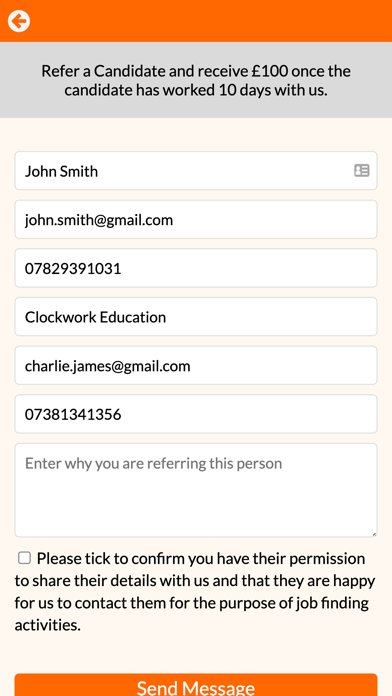Select the john.smith@gmail.com email field
392x696 pixels.
pos(196,219)
